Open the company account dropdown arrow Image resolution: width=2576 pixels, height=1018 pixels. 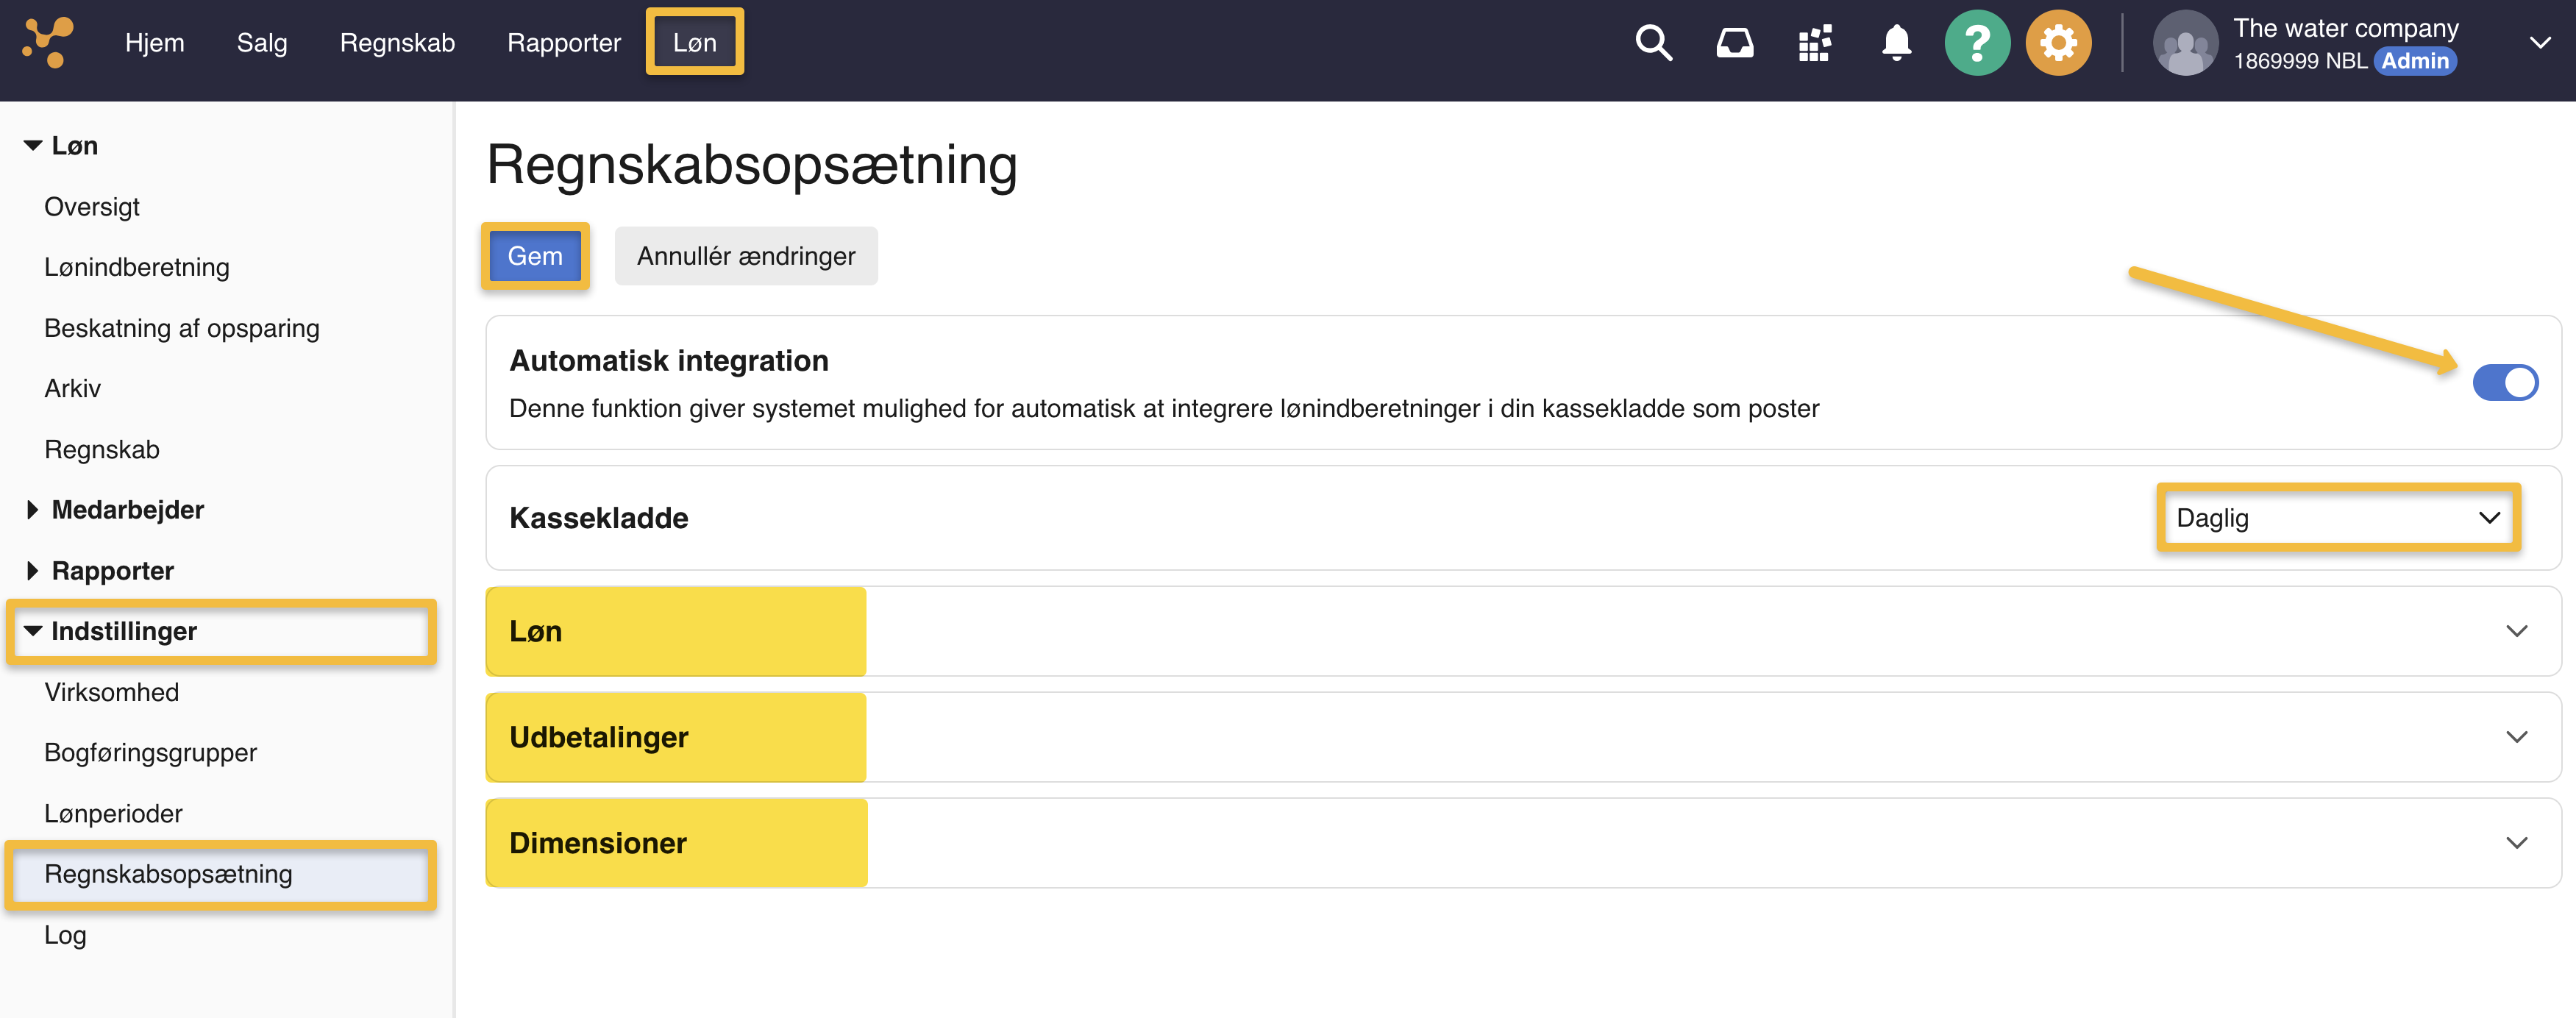[2539, 43]
